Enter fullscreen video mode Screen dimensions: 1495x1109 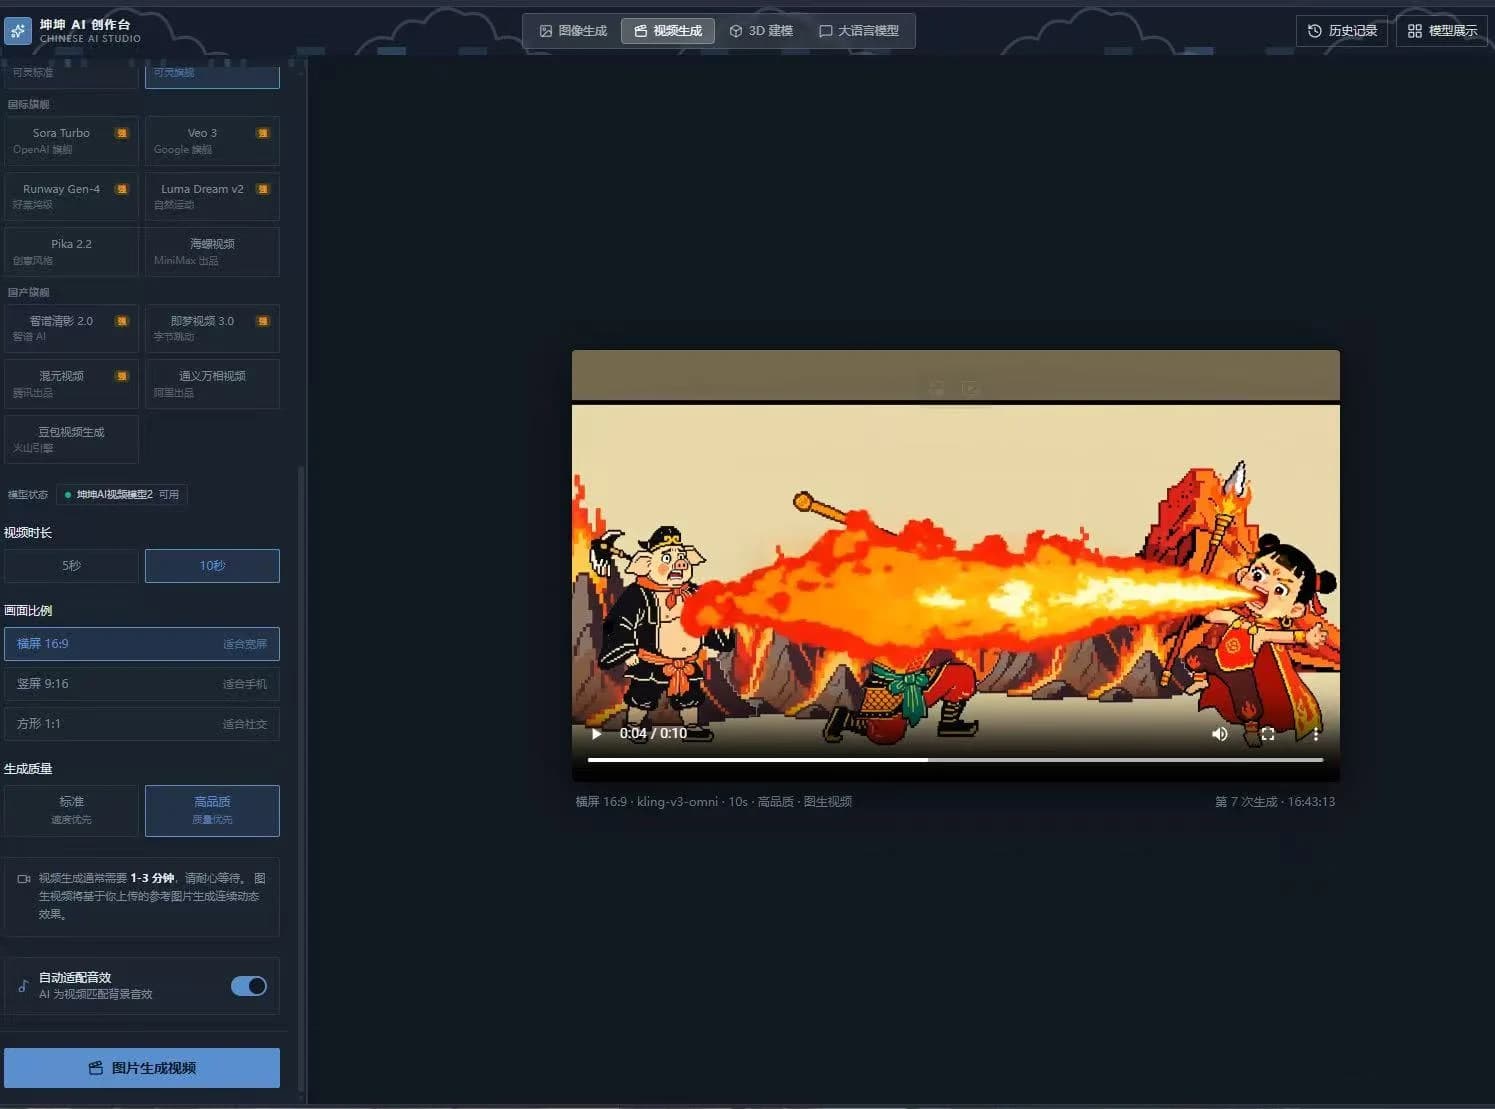(x=1268, y=734)
